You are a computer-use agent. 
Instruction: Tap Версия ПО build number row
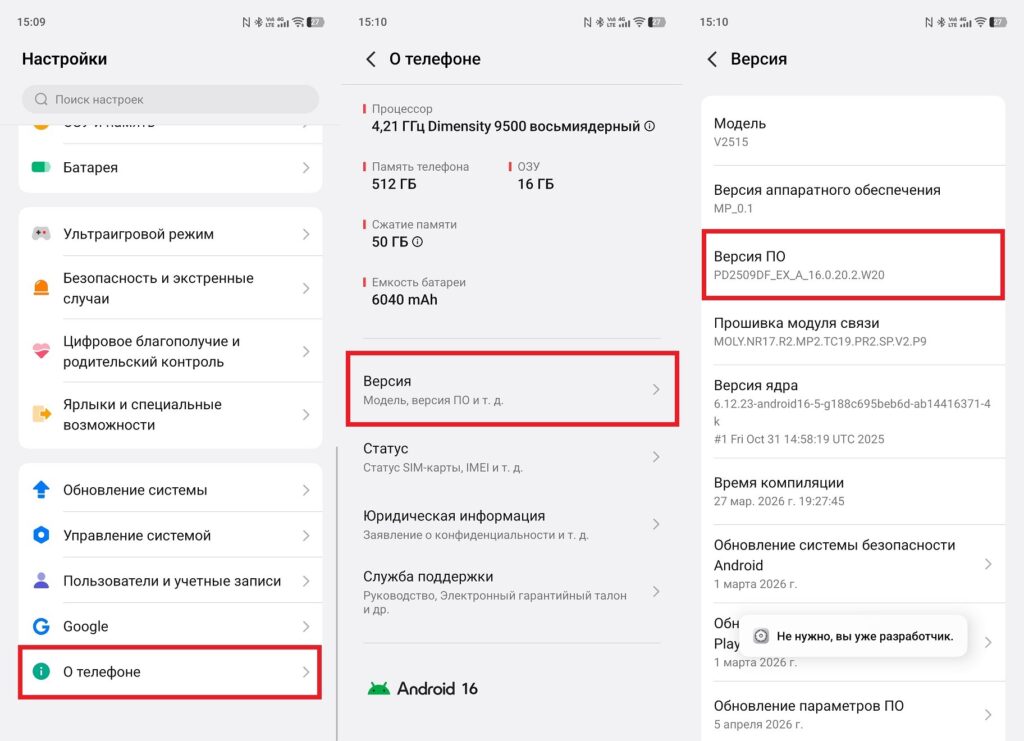point(853,264)
